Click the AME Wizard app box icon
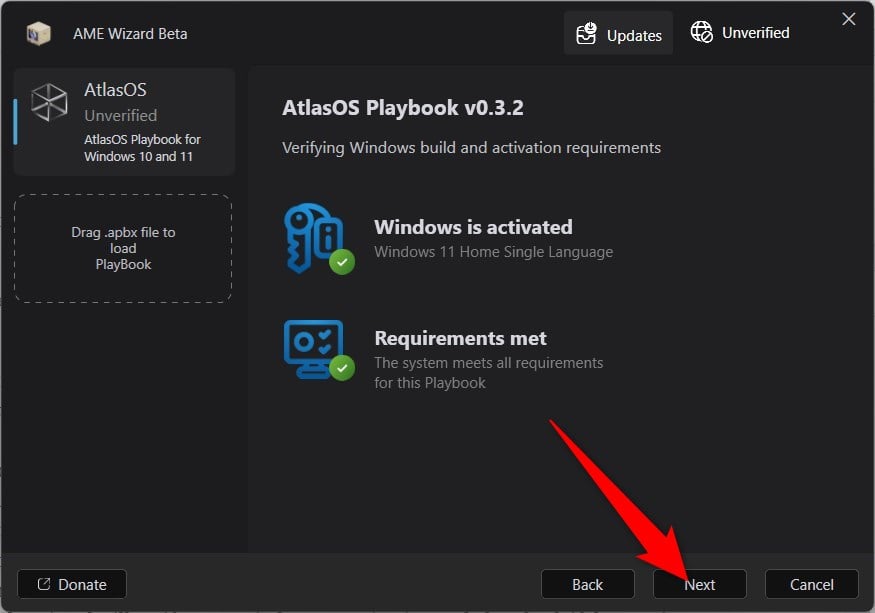Image resolution: width=875 pixels, height=613 pixels. (x=39, y=34)
